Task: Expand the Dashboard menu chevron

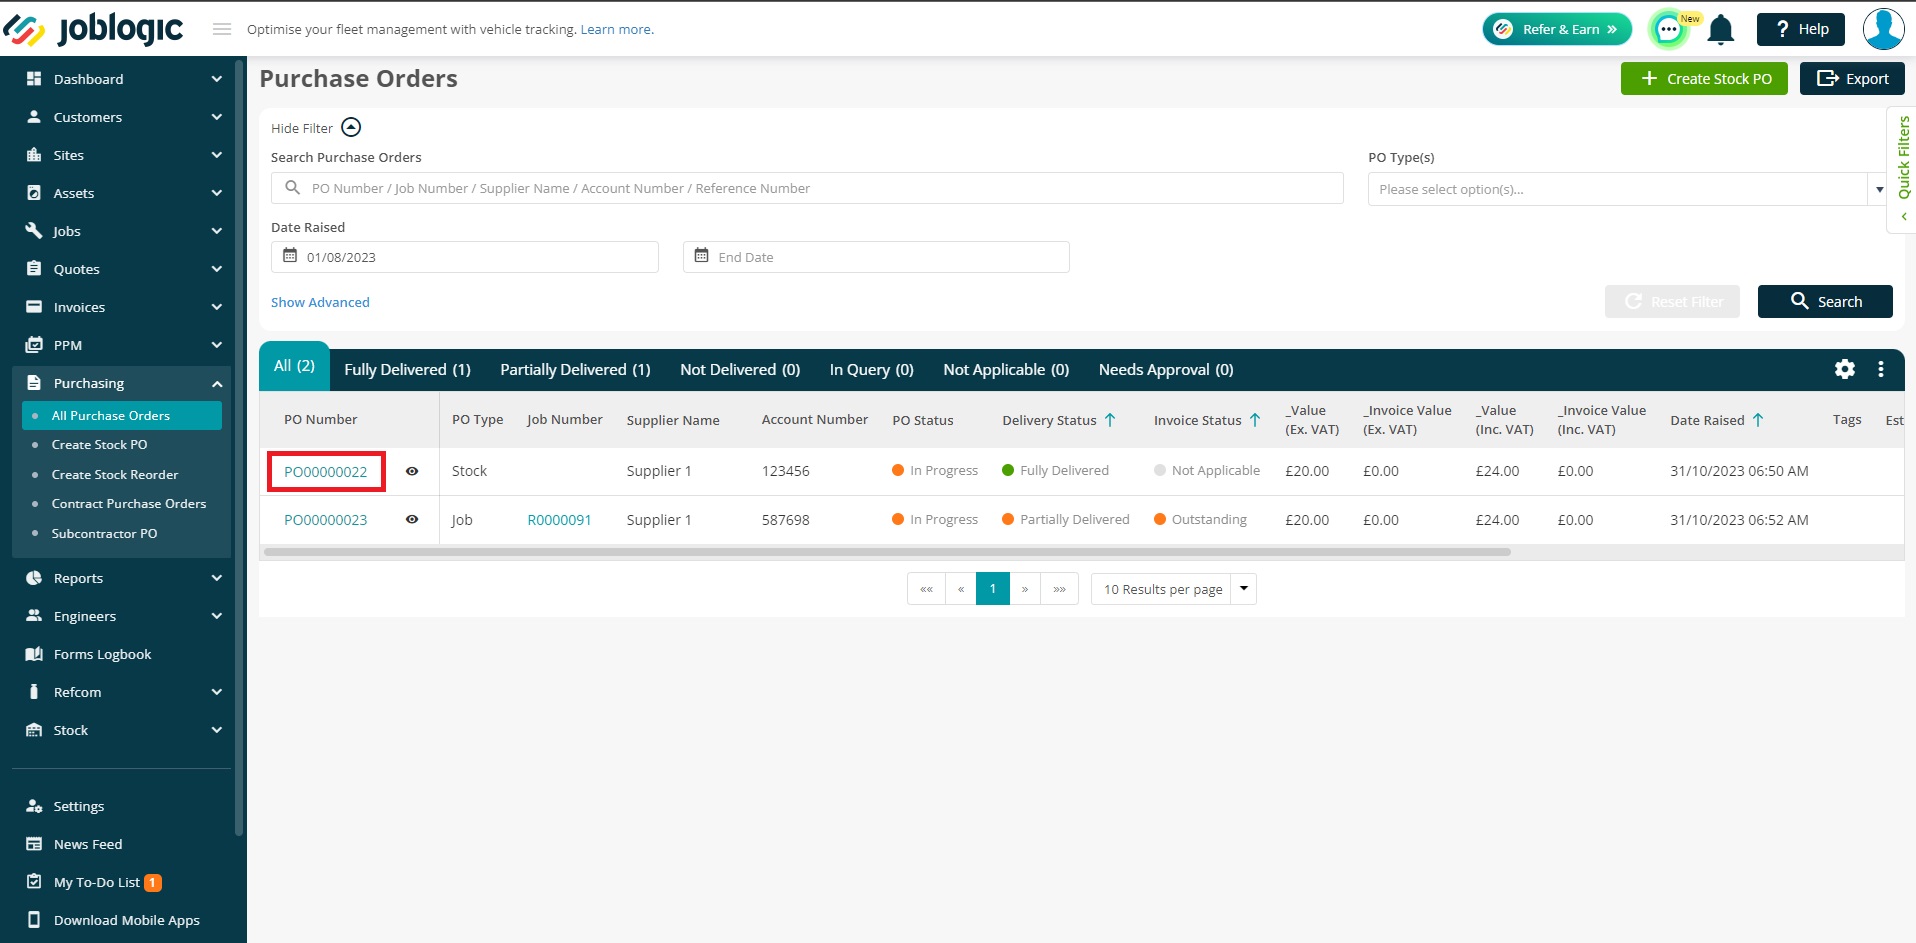Action: [217, 79]
